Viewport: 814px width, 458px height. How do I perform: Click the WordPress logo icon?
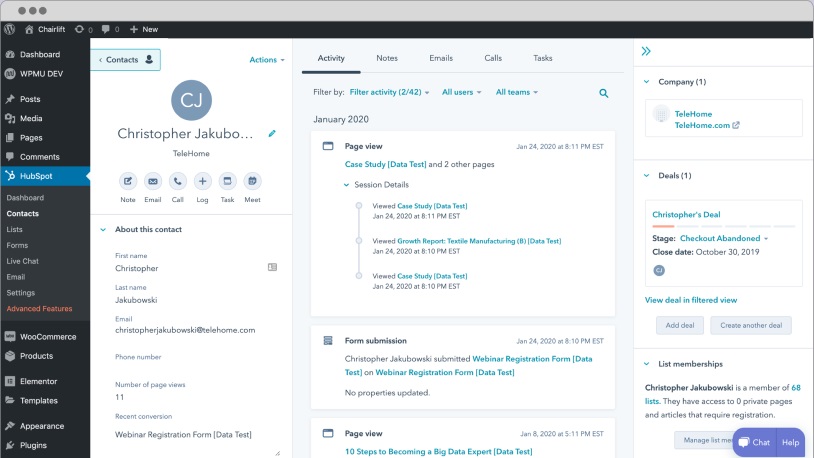9,29
